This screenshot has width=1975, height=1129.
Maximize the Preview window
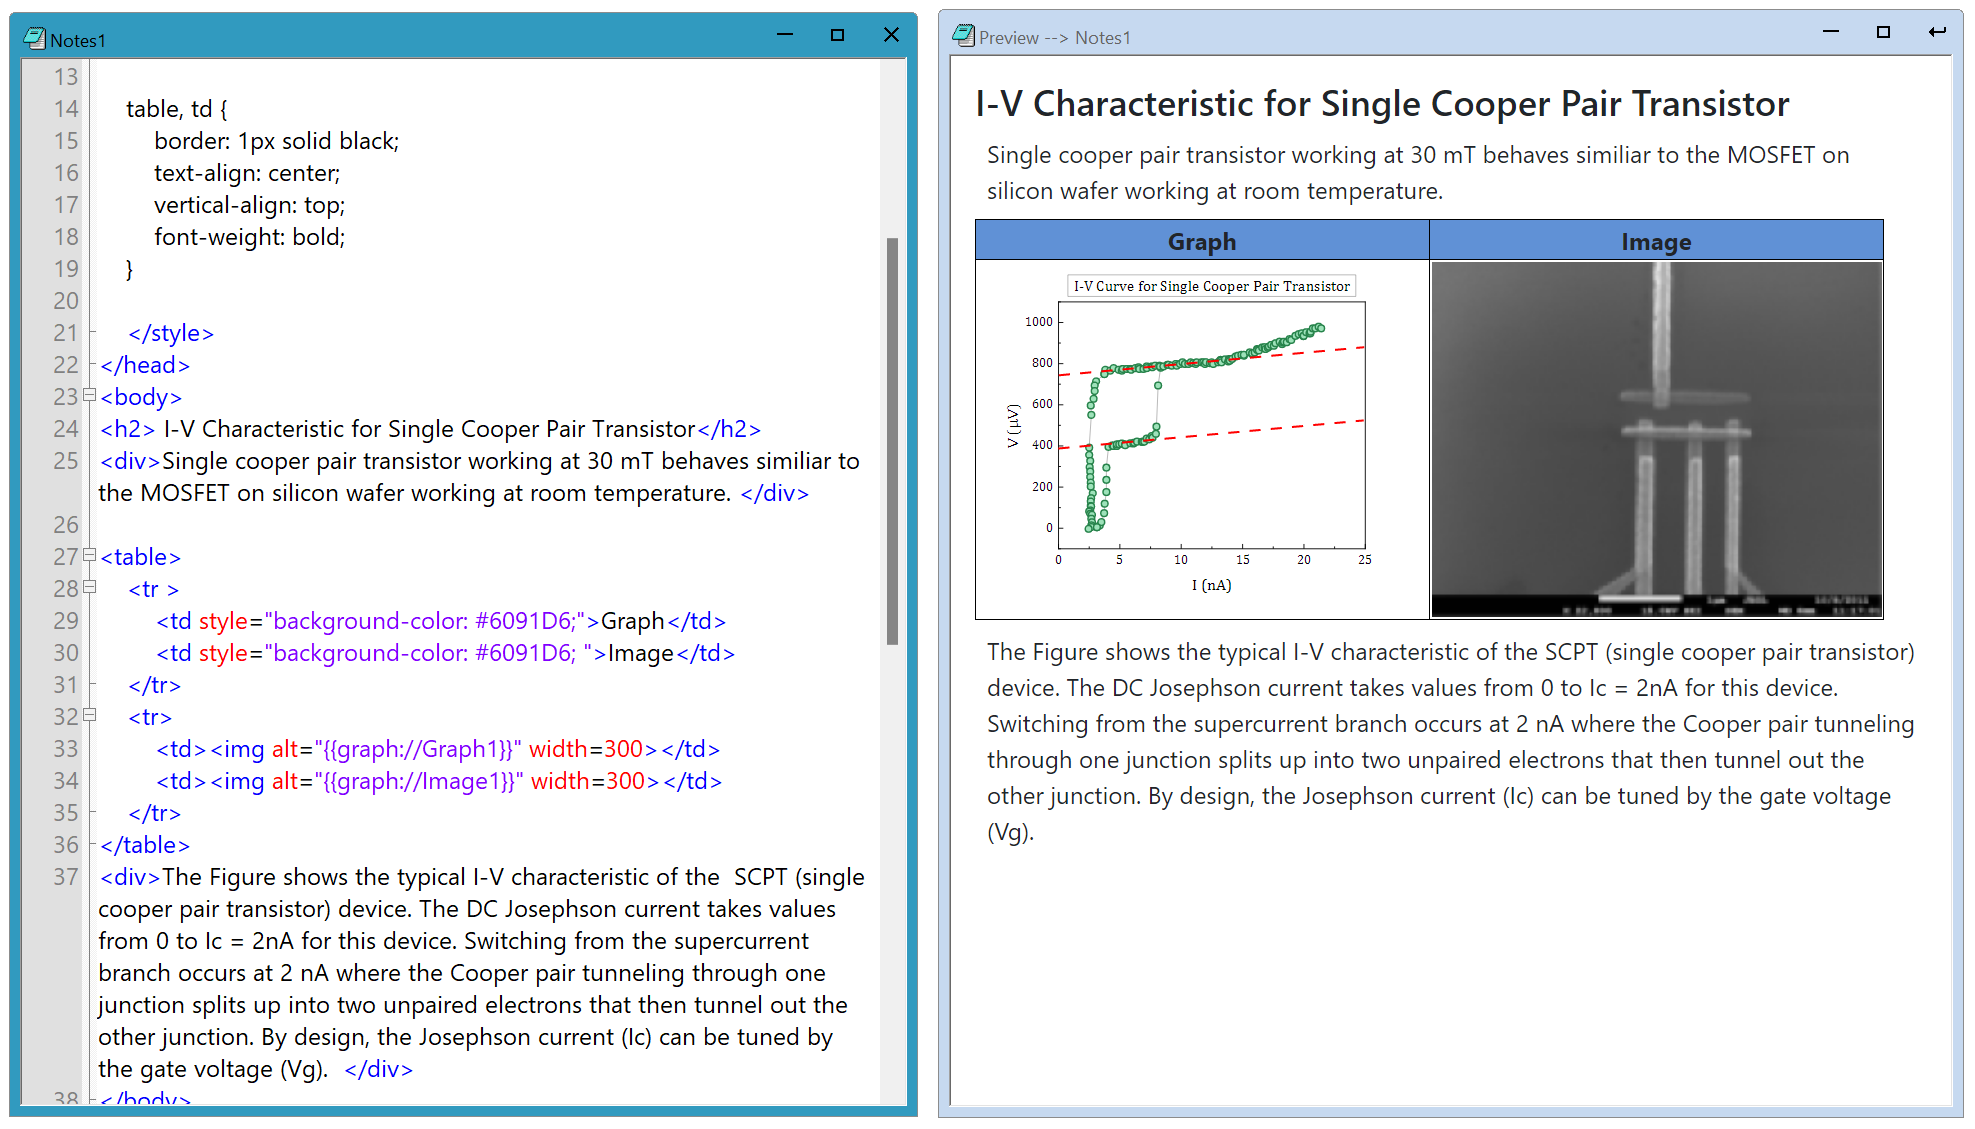1883,32
